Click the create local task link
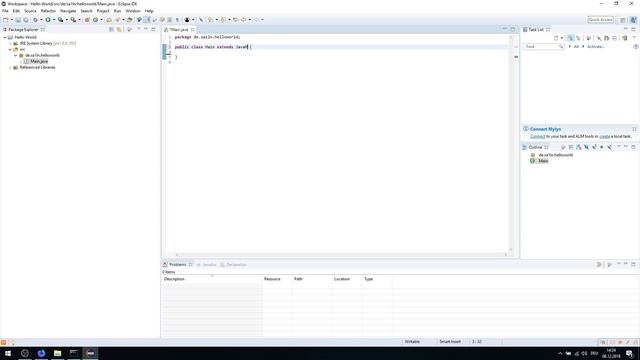640x360 pixels. point(604,136)
